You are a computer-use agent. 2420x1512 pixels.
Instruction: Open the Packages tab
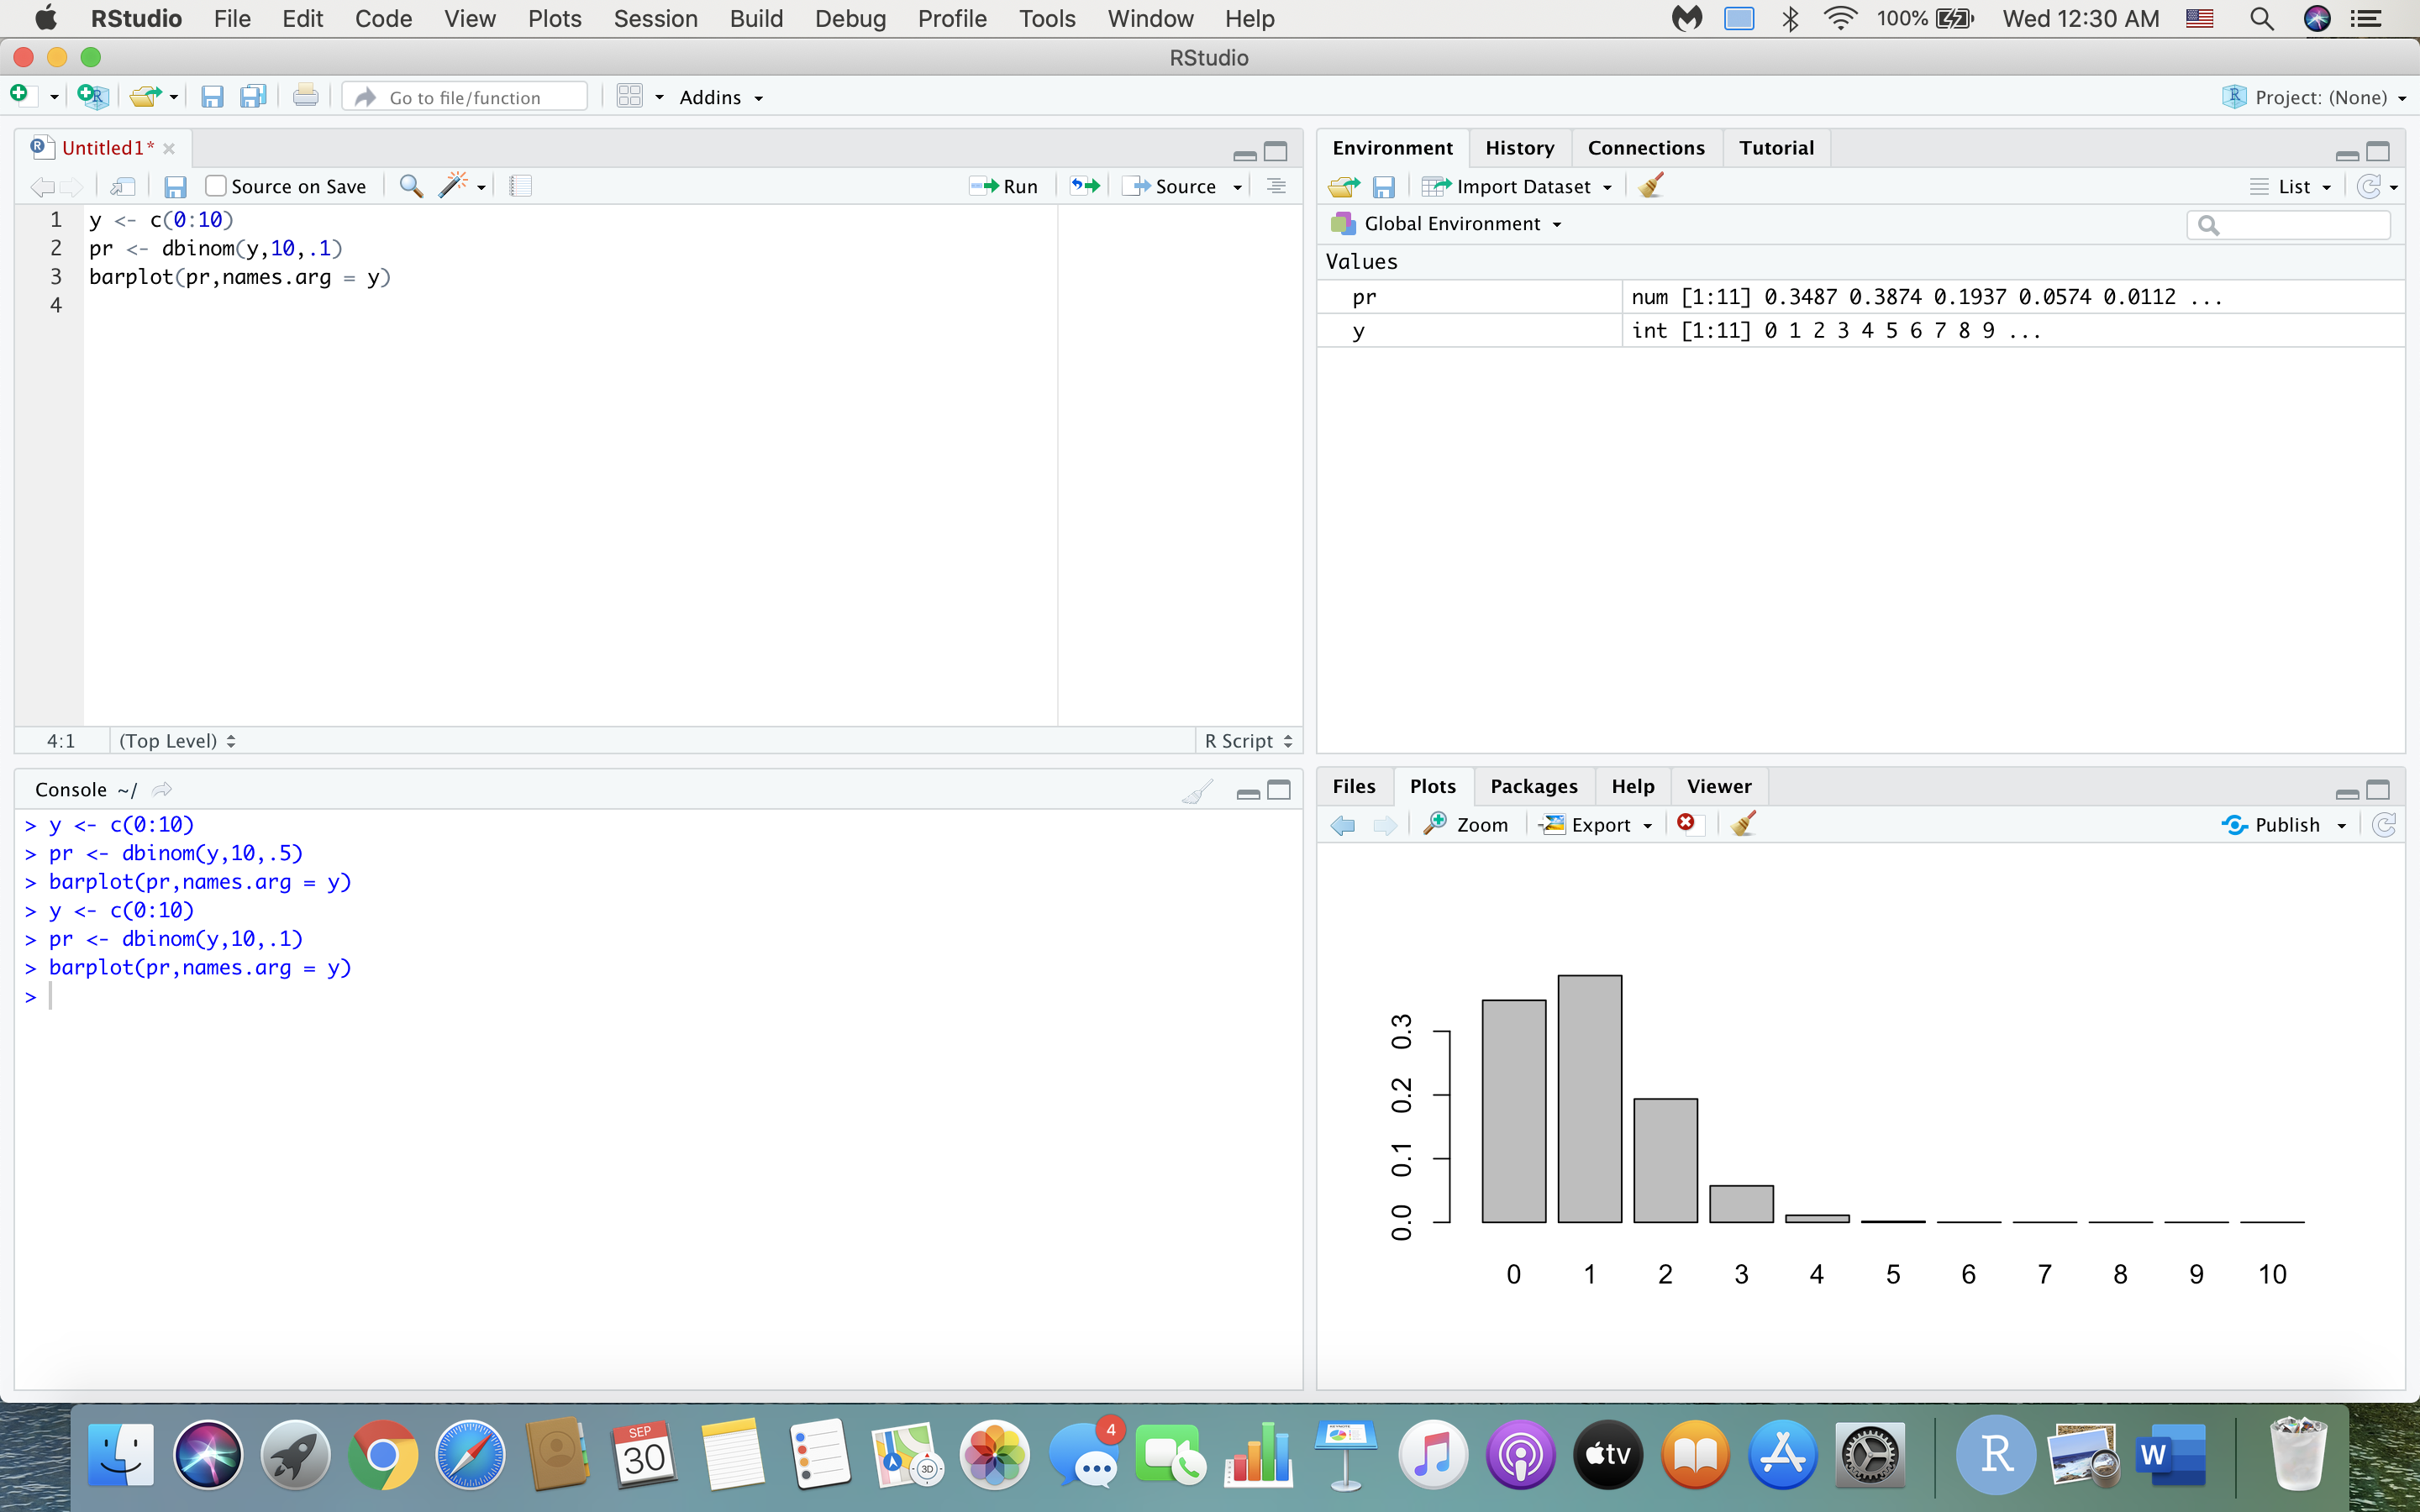coord(1533,786)
